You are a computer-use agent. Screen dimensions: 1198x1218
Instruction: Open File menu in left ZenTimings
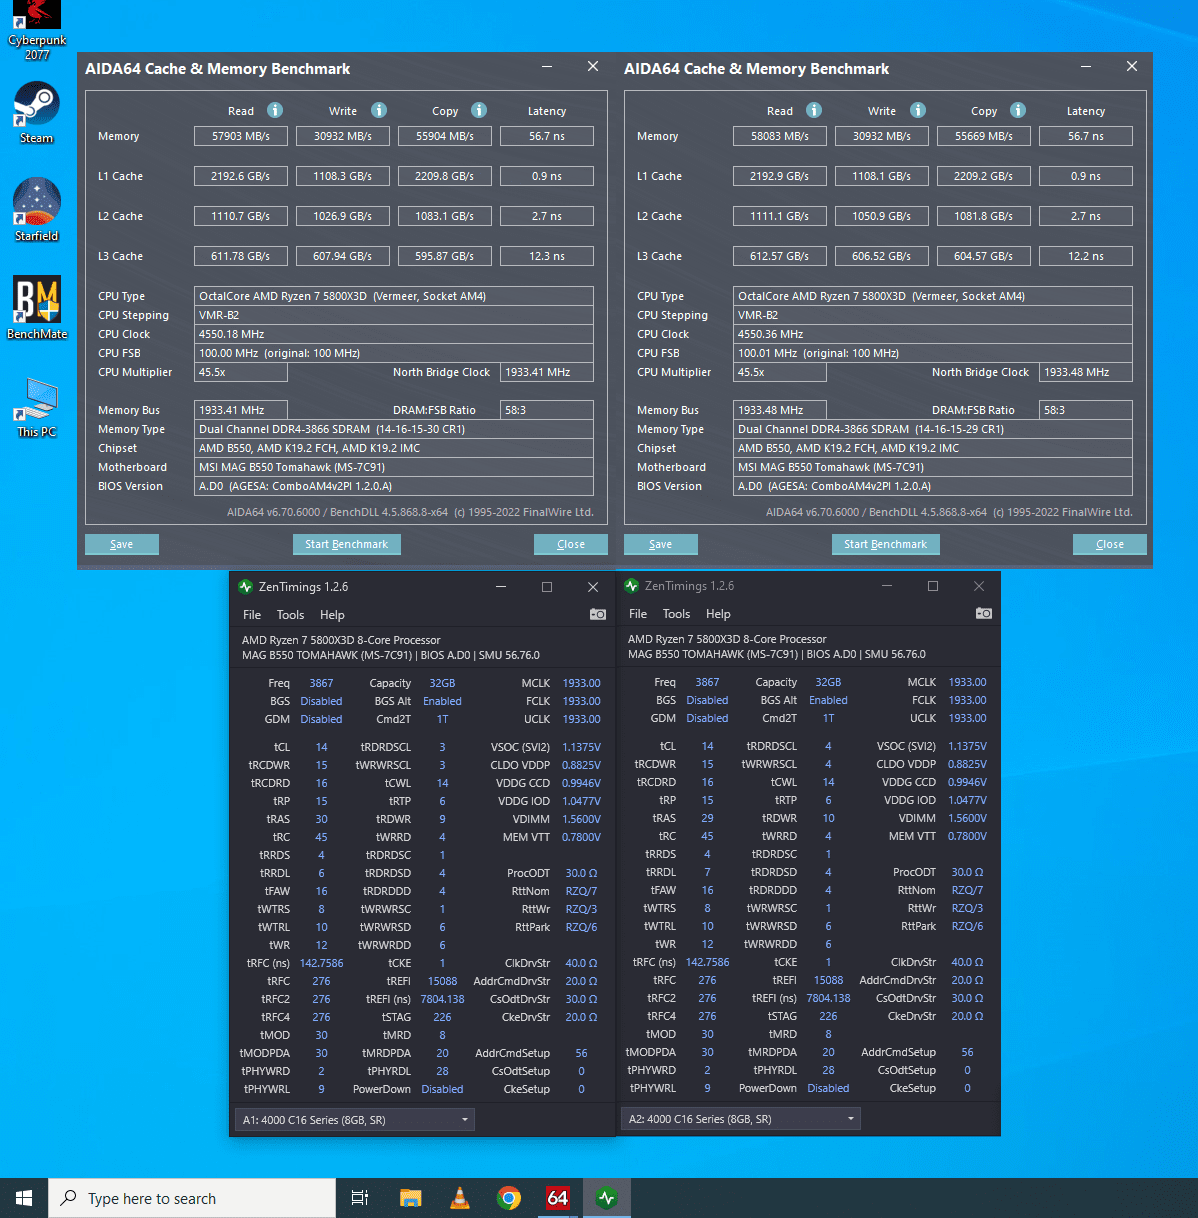(x=252, y=615)
